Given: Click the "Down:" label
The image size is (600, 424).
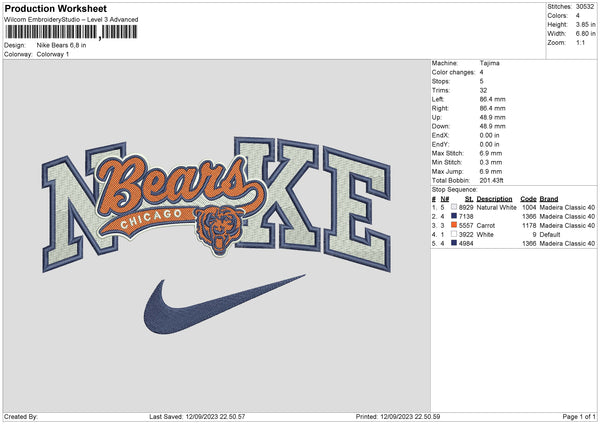Looking at the screenshot, I should point(440,126).
